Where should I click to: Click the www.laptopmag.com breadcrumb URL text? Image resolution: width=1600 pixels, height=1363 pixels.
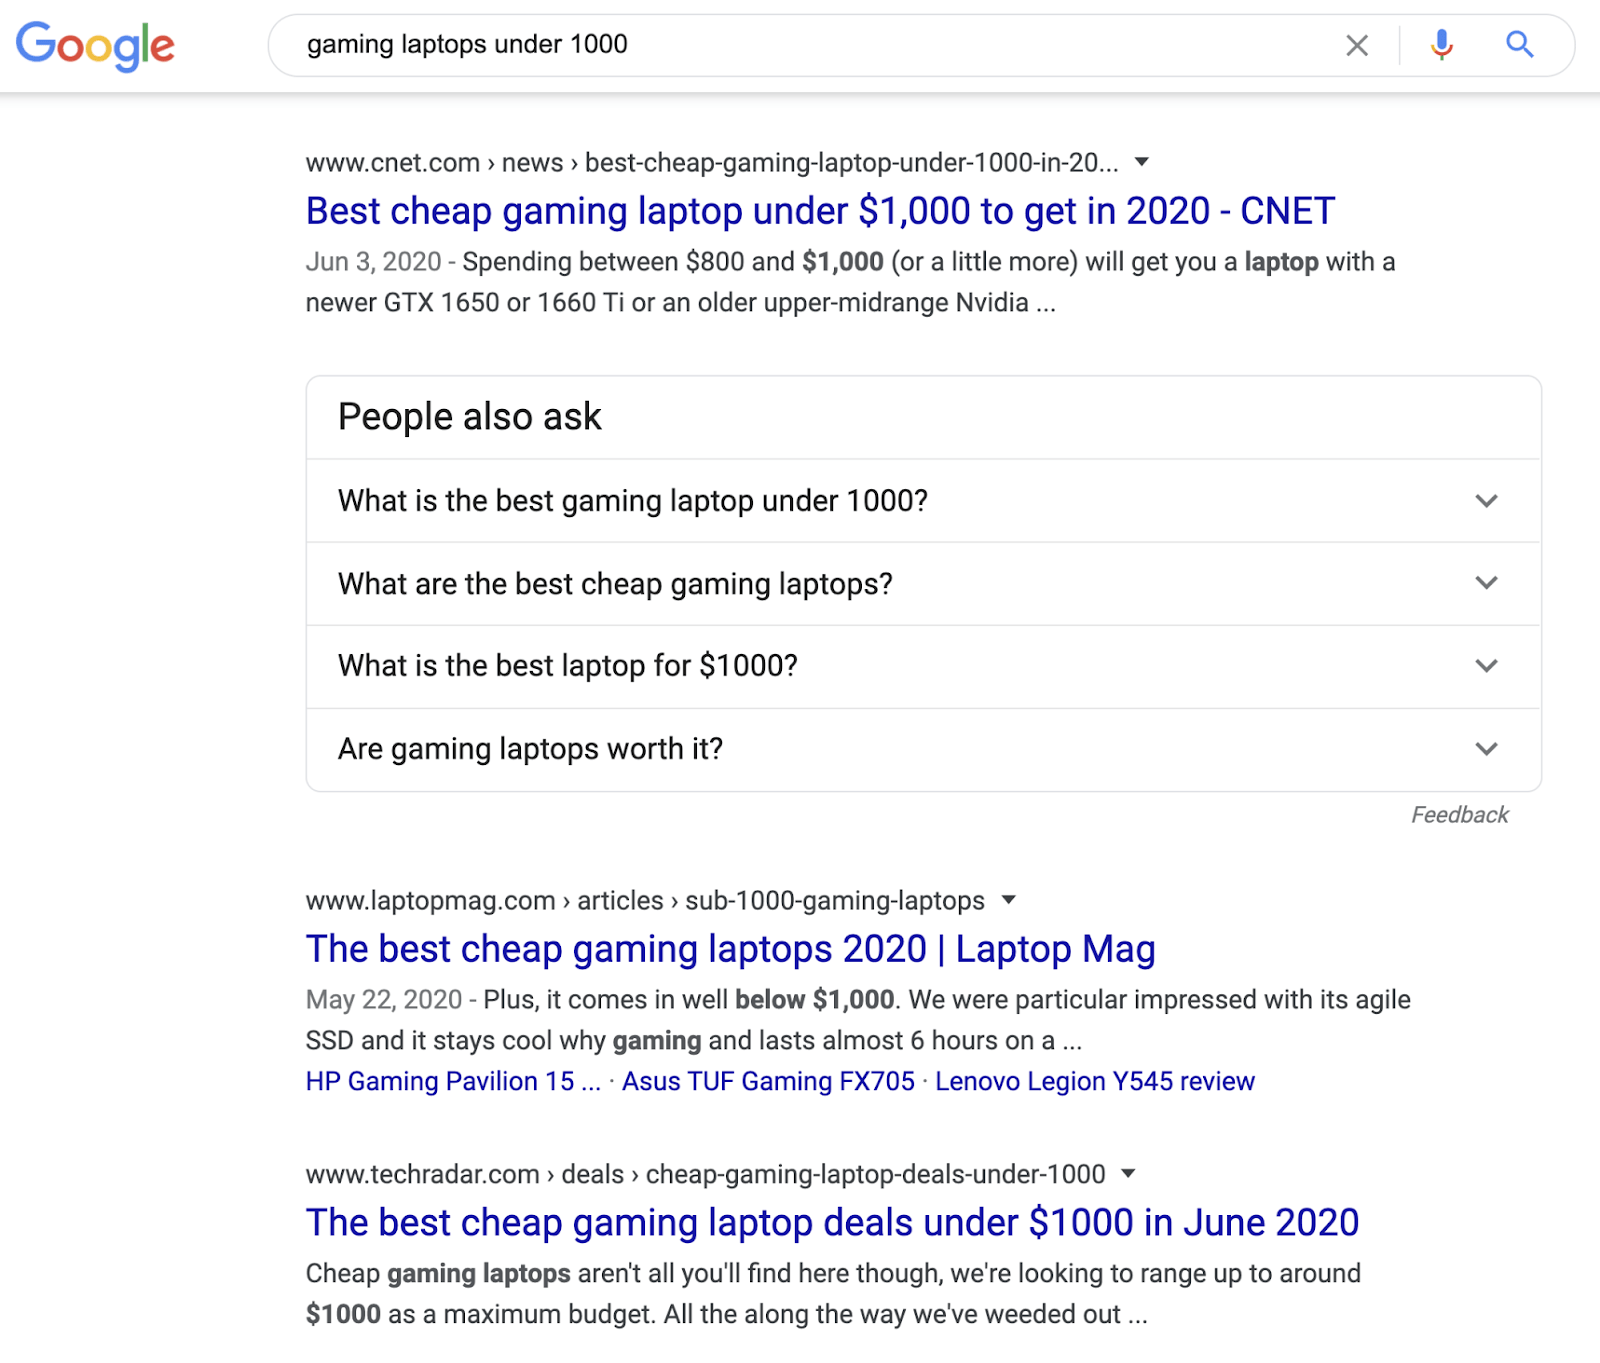click(645, 900)
